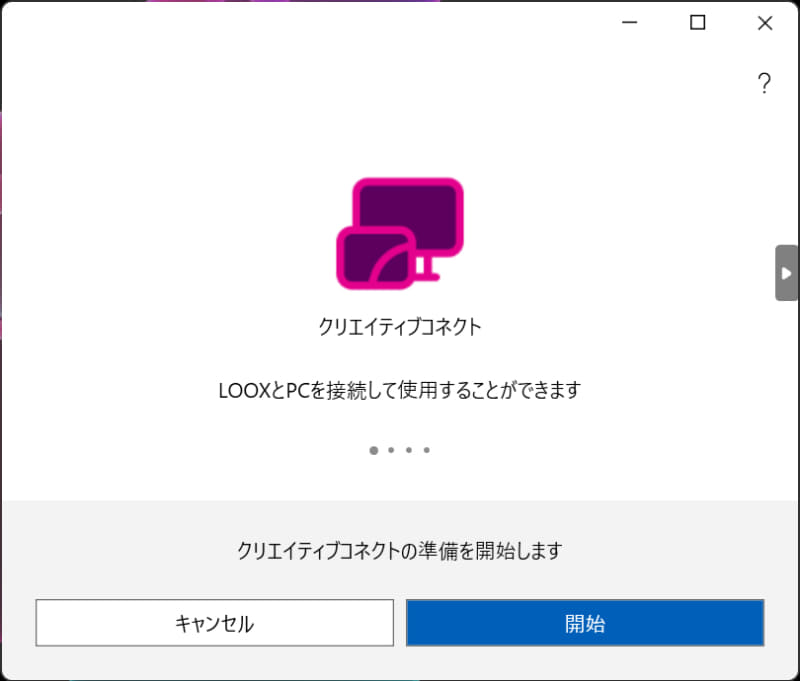
Task: Minimize the Creative Connect window
Action: [628, 22]
